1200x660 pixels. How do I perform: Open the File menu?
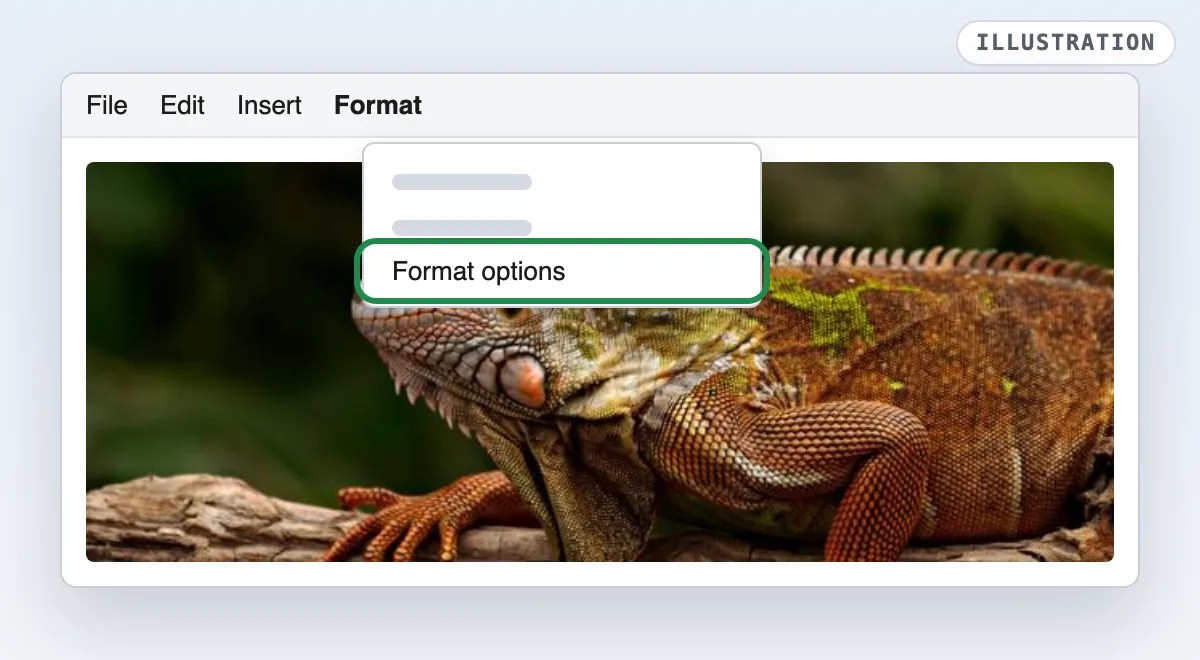coord(107,105)
